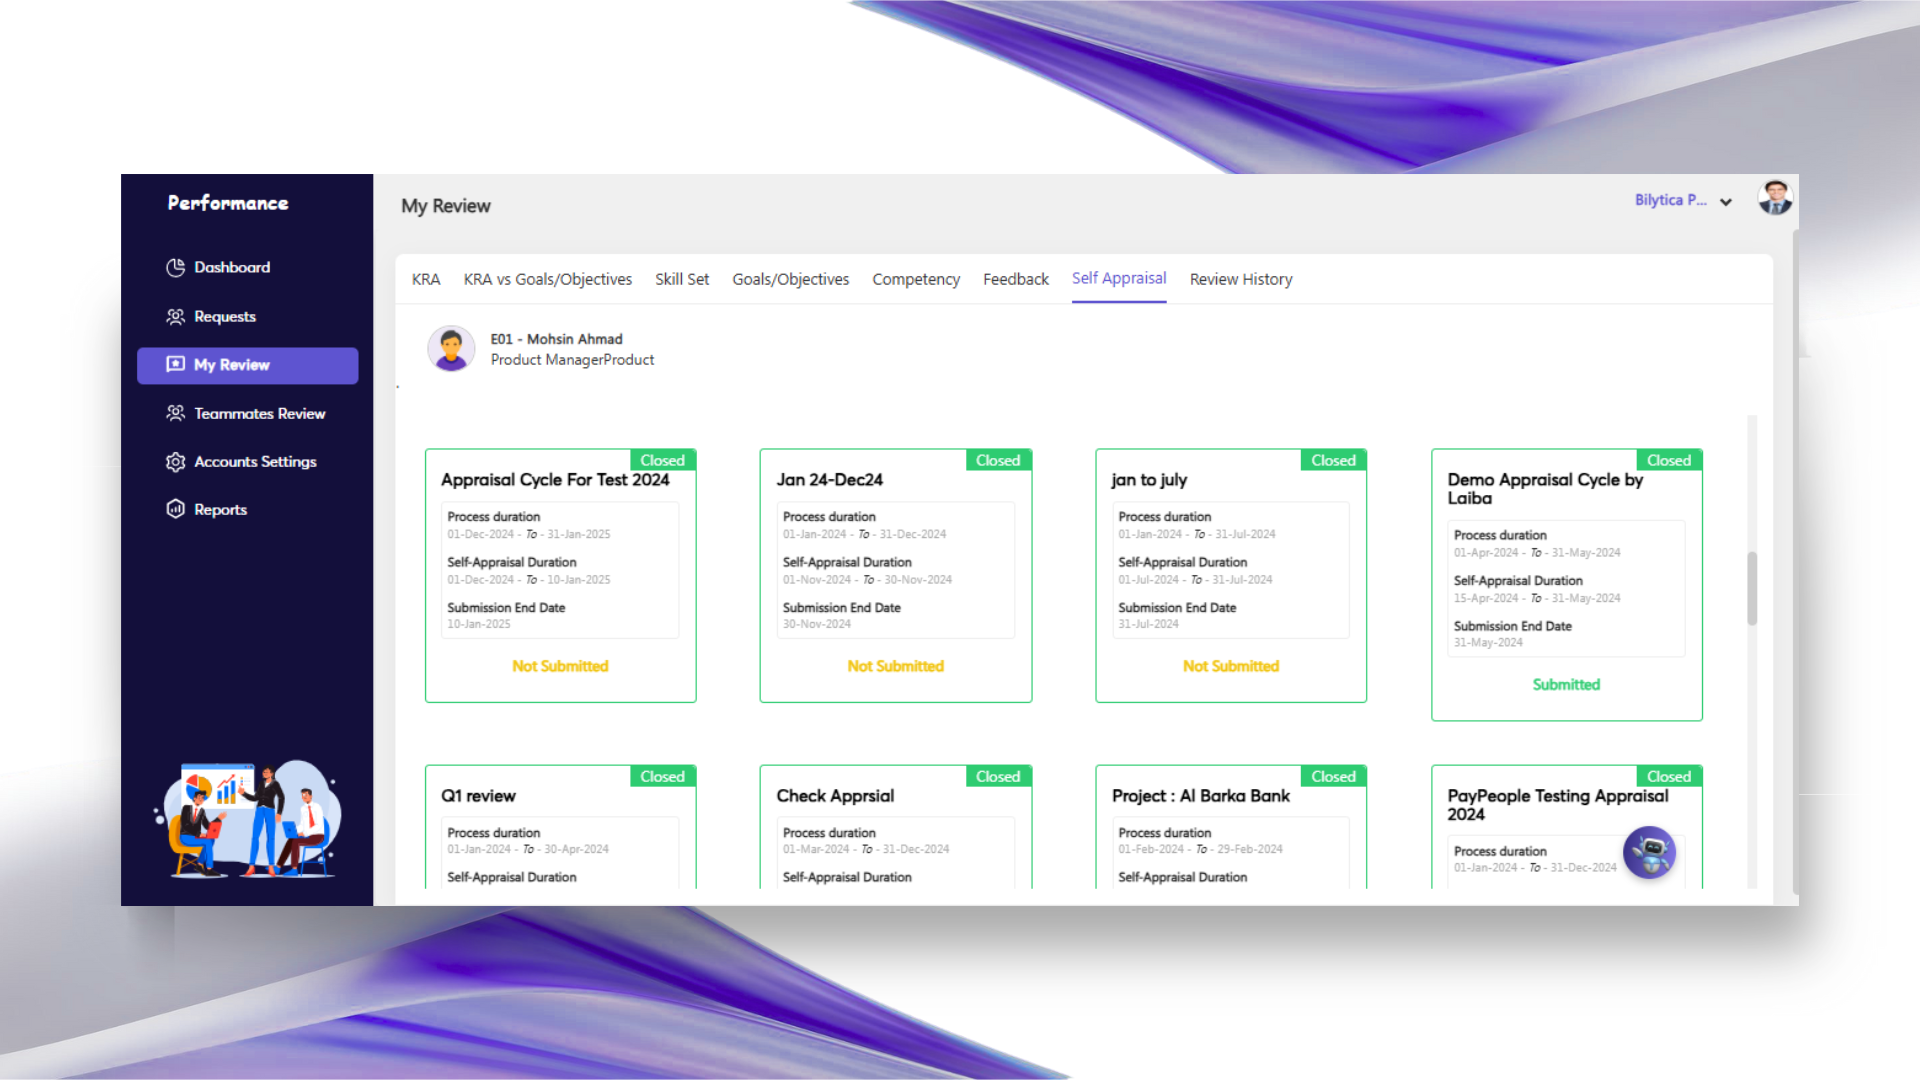Click the My Review sidebar icon

[x=175, y=364]
